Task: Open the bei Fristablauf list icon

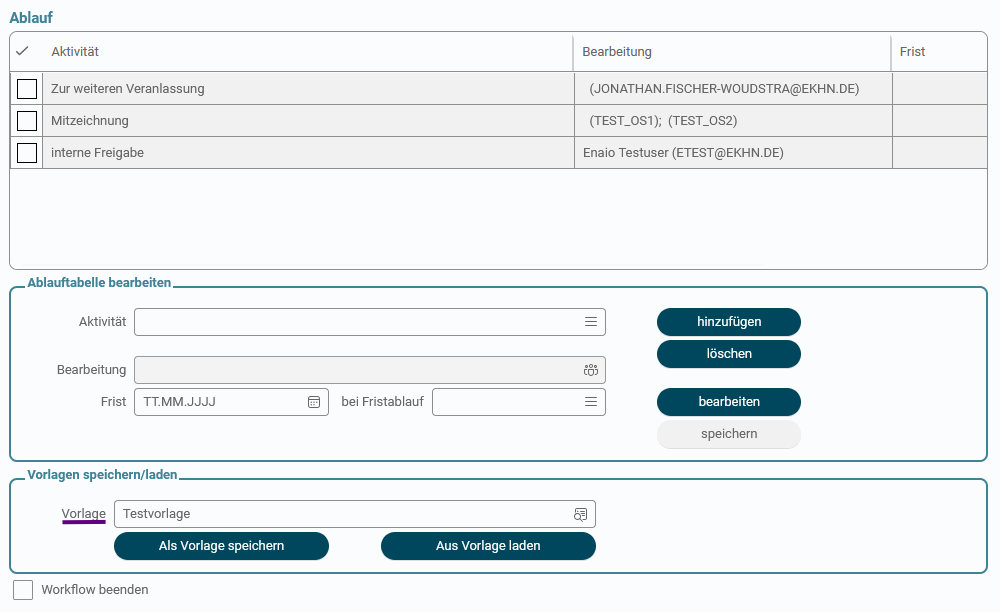Action: (591, 402)
